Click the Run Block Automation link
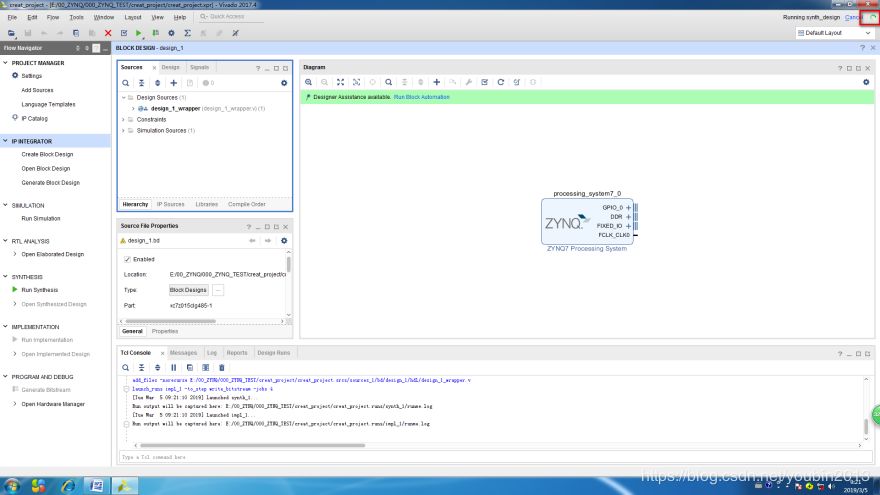 point(421,97)
